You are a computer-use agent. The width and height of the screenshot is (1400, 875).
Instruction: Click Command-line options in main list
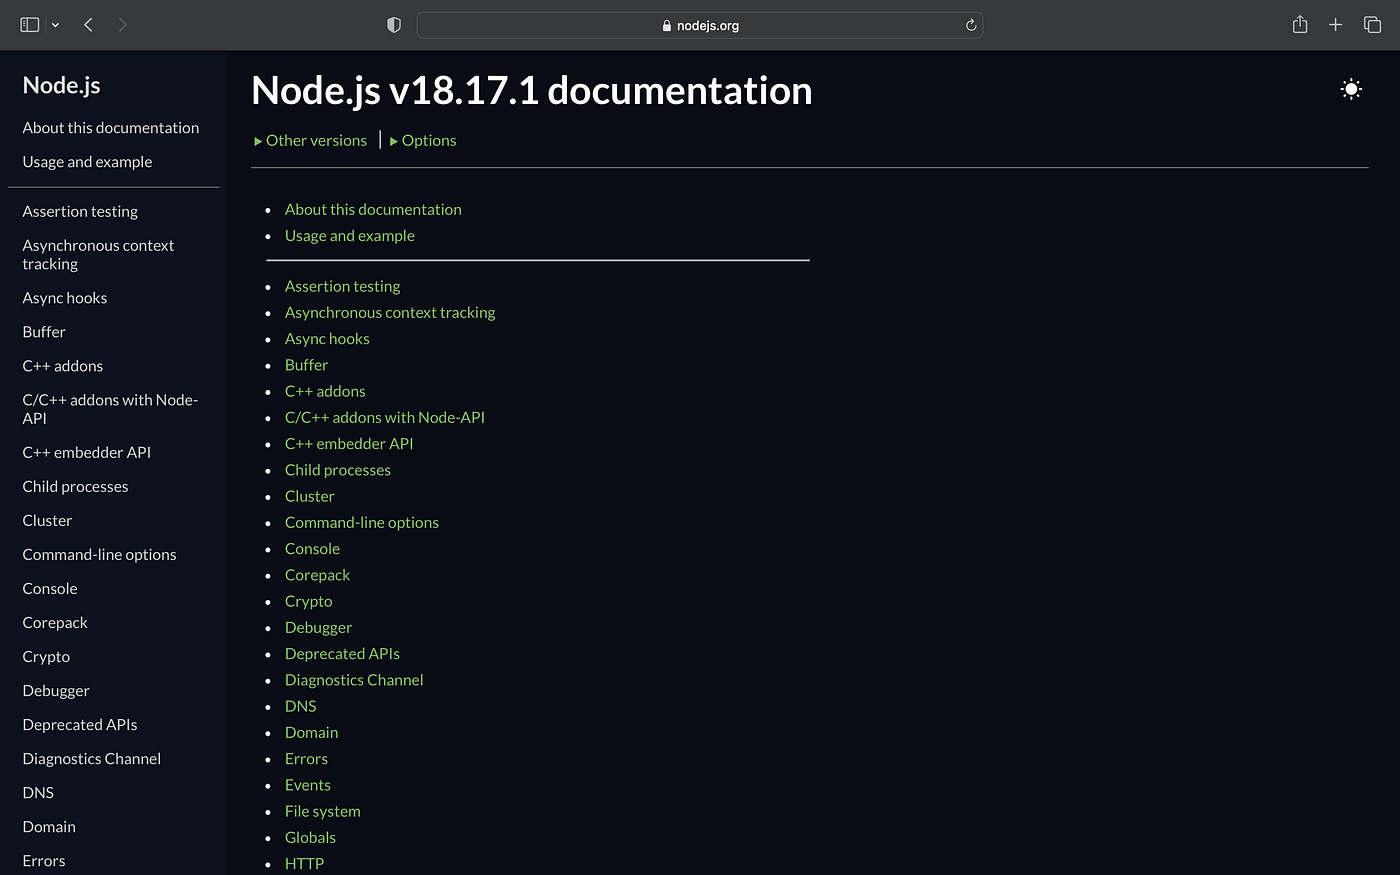click(362, 523)
